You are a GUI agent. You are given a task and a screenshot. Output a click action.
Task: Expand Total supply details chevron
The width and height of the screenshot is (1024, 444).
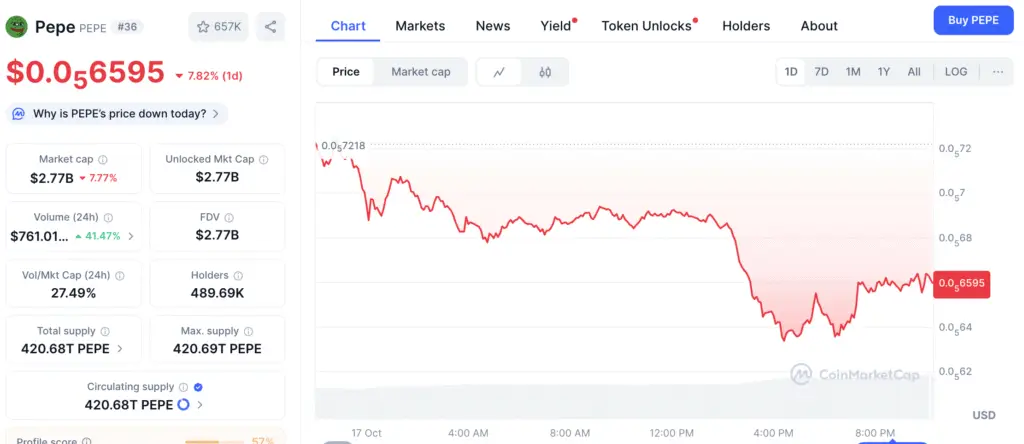121,349
